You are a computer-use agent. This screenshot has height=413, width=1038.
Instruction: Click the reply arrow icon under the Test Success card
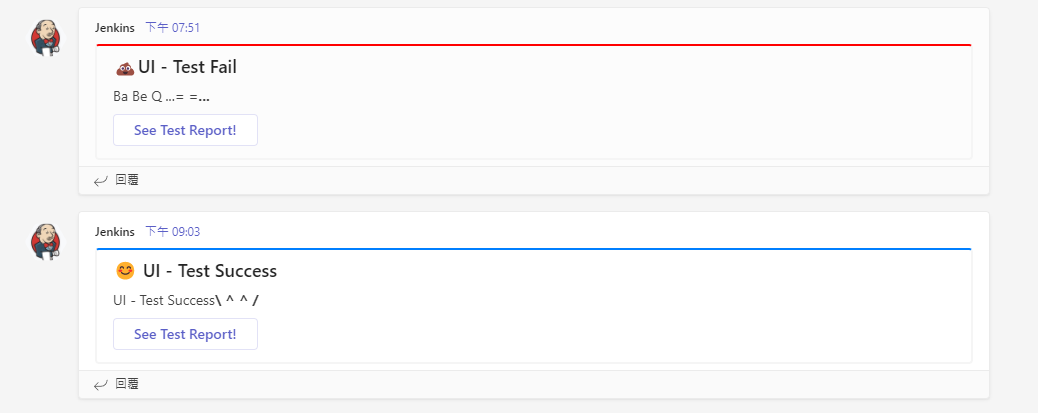pyautogui.click(x=100, y=384)
